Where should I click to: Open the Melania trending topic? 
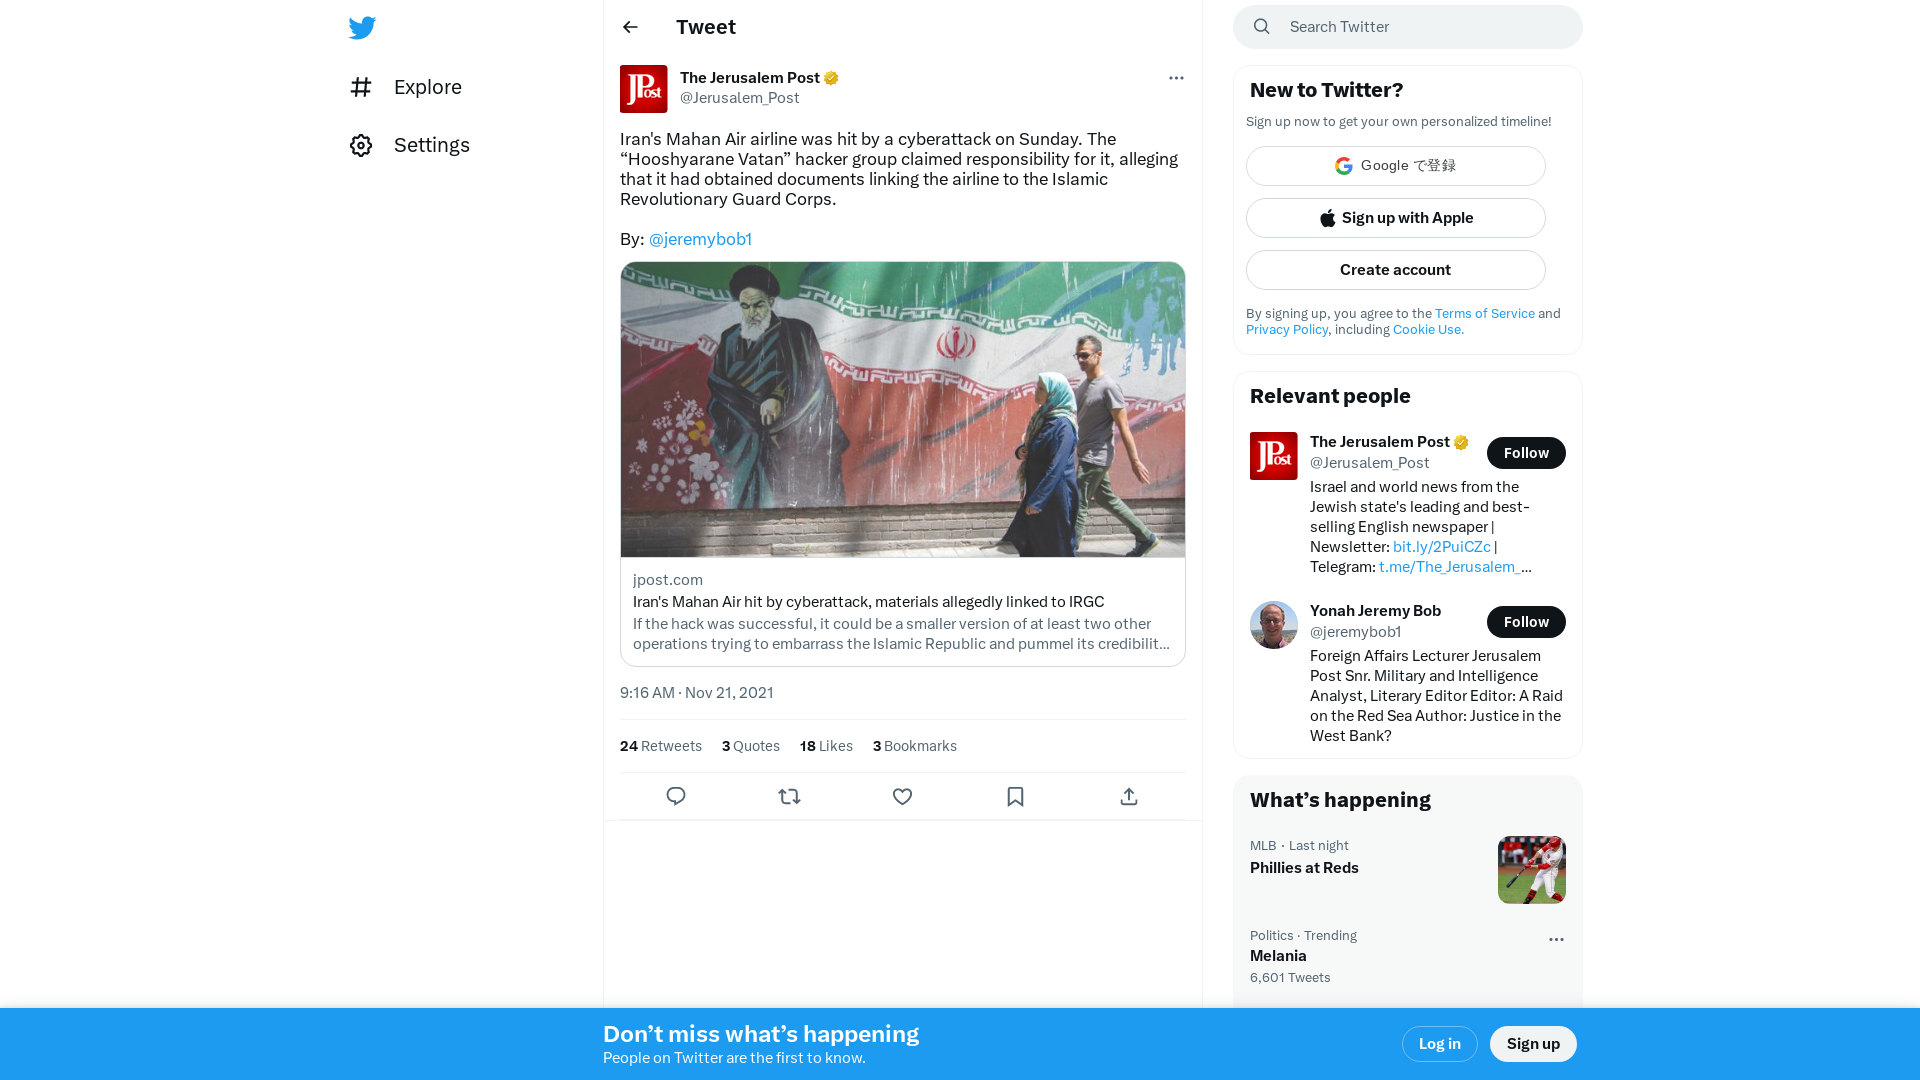(x=1278, y=956)
